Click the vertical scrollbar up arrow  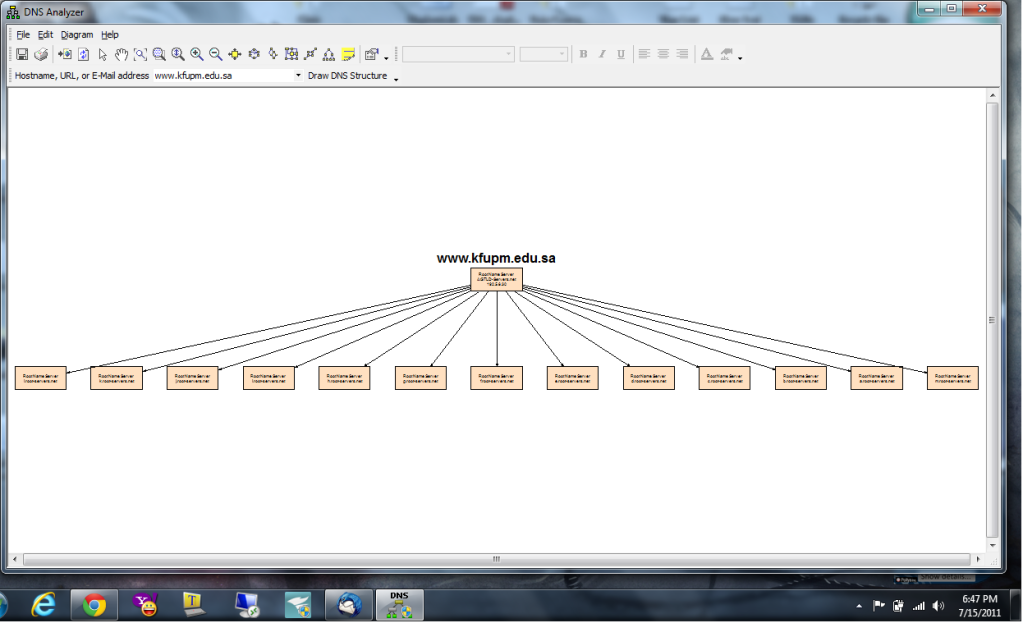[992, 95]
